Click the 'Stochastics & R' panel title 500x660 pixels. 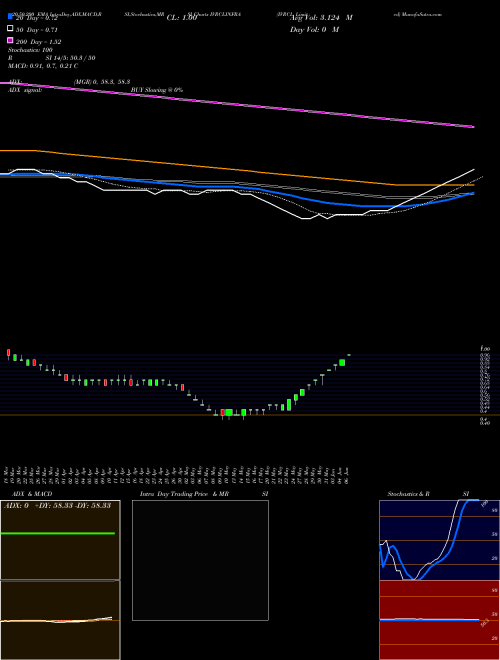409,494
